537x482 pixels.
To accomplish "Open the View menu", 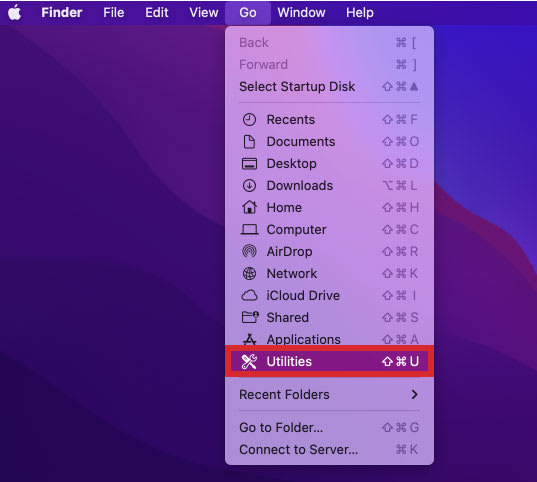I will (x=204, y=13).
